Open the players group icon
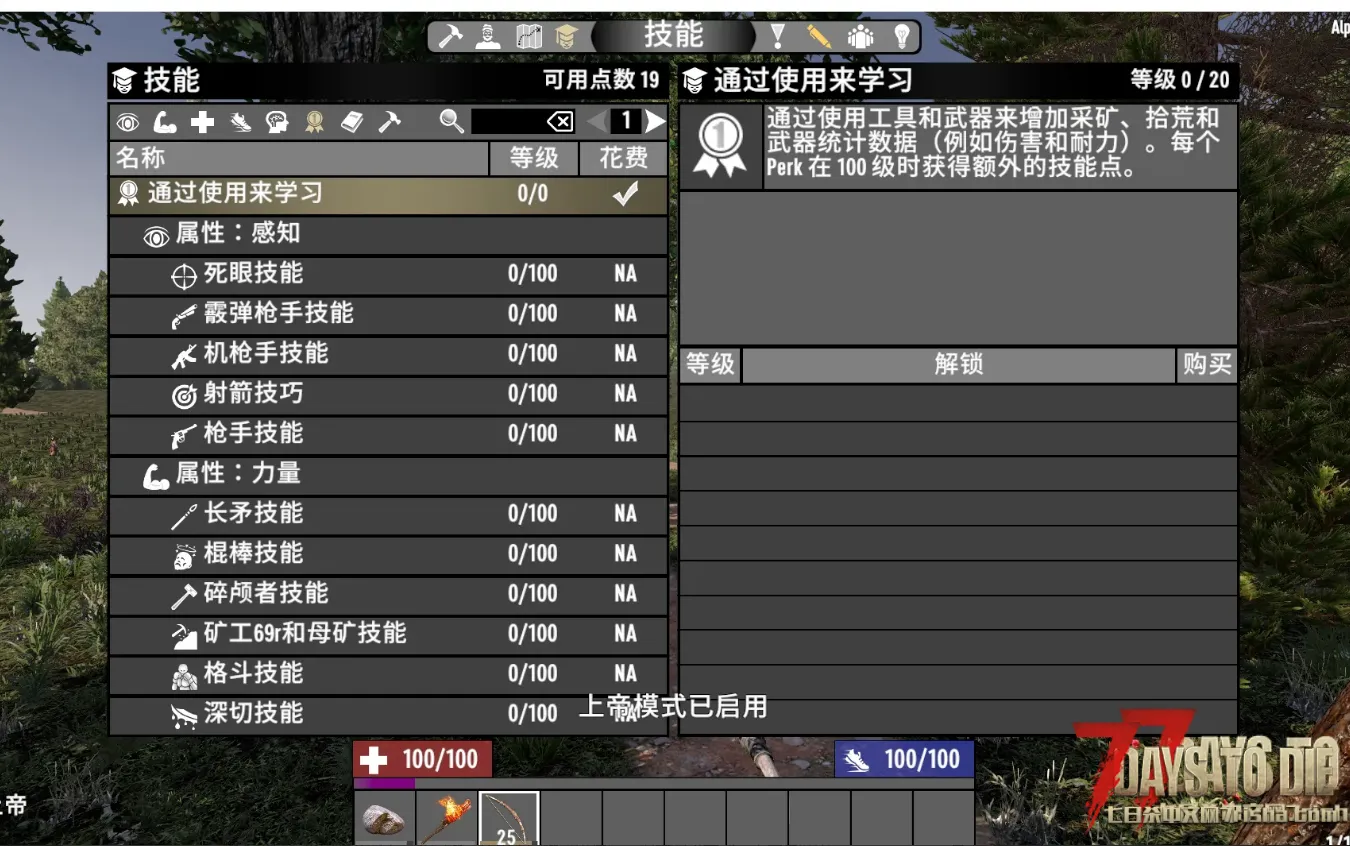The image size is (1350, 846). coord(860,37)
